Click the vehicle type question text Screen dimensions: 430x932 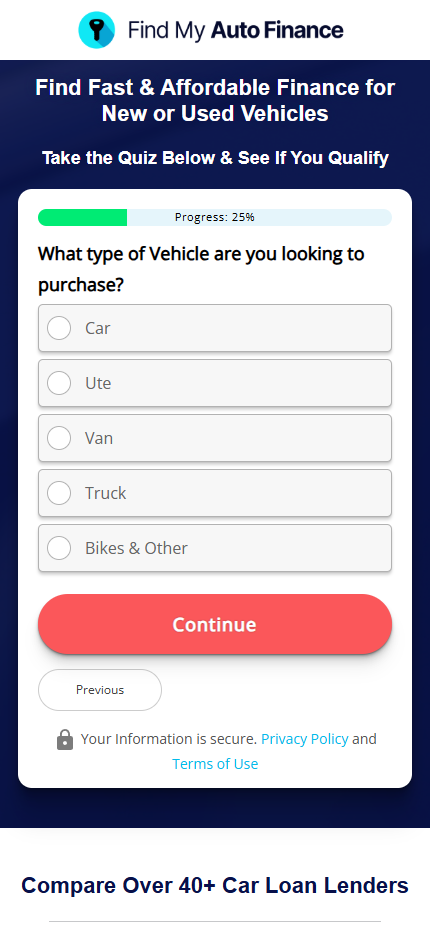coord(201,269)
